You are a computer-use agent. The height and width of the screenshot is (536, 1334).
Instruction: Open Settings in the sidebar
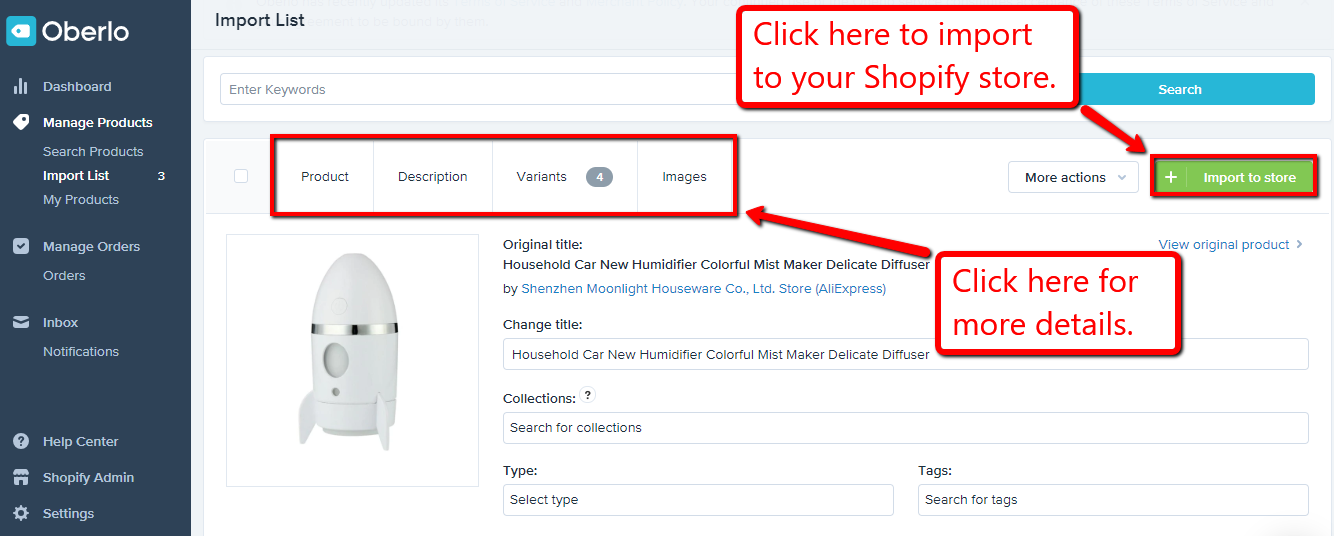coord(68,513)
